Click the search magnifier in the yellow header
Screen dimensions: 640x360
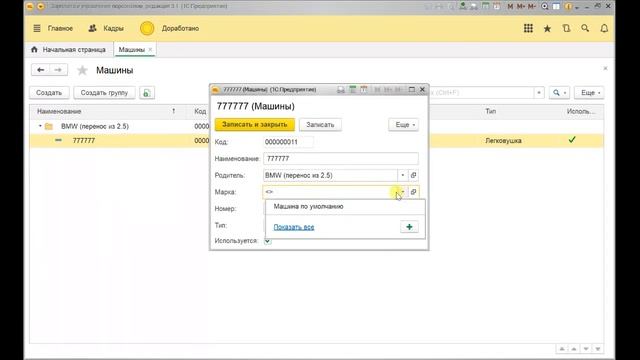(585, 28)
